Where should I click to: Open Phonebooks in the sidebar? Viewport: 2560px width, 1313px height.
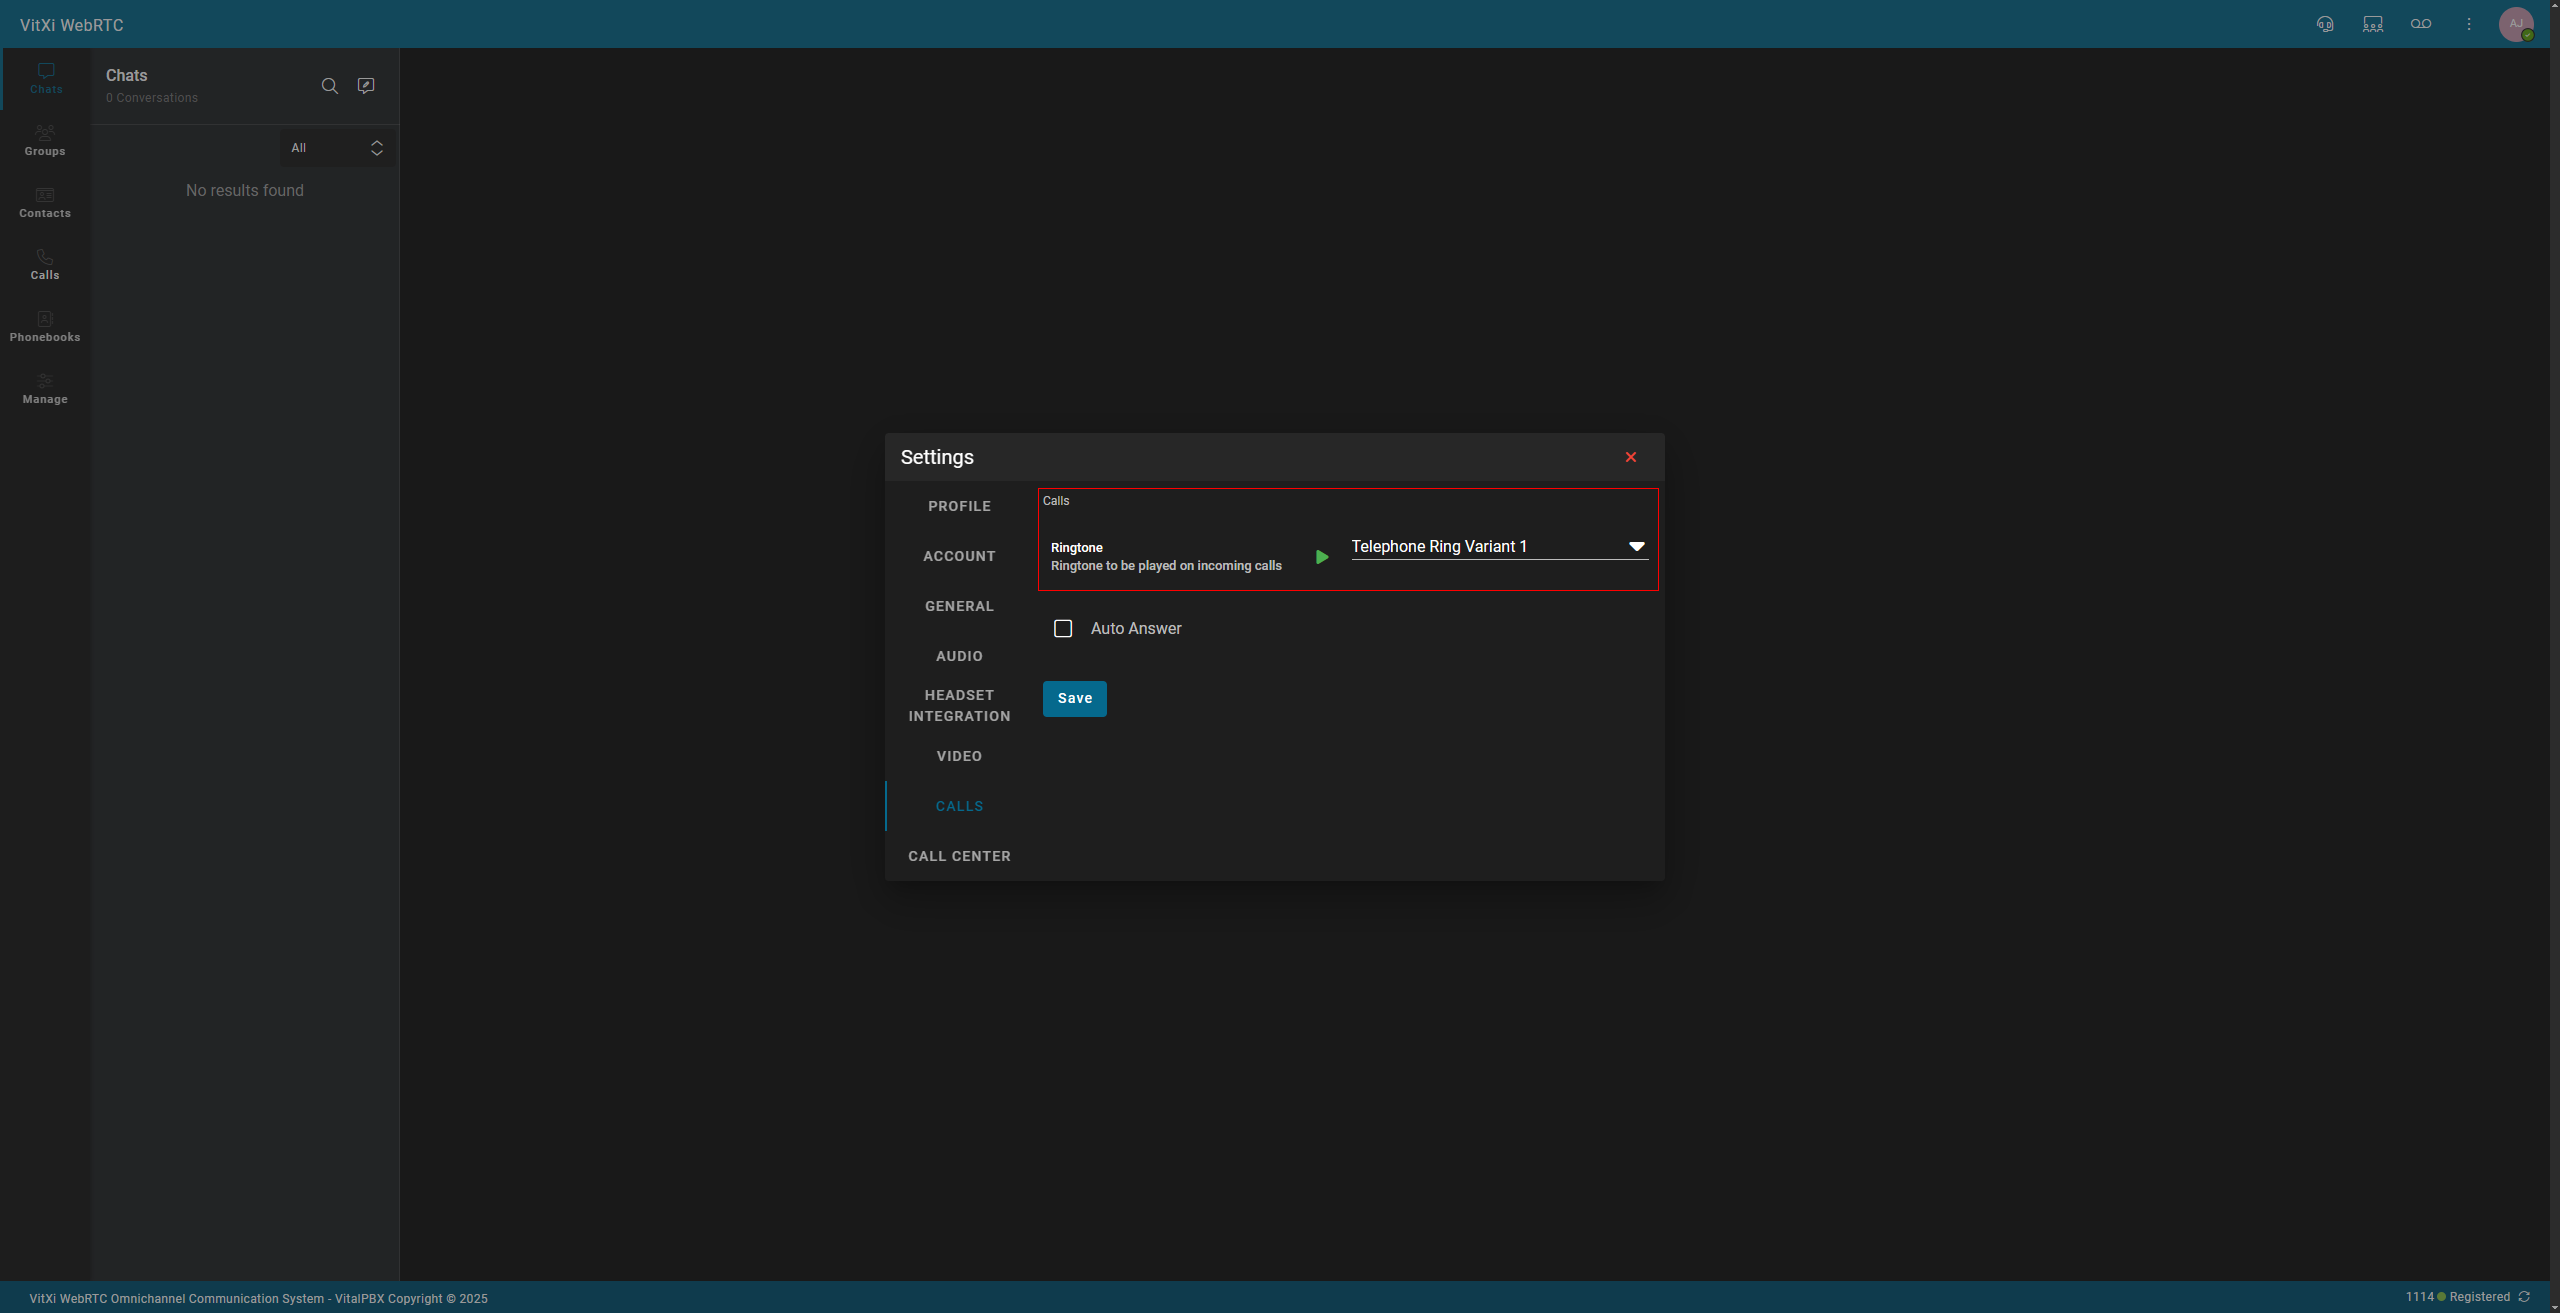pyautogui.click(x=45, y=326)
